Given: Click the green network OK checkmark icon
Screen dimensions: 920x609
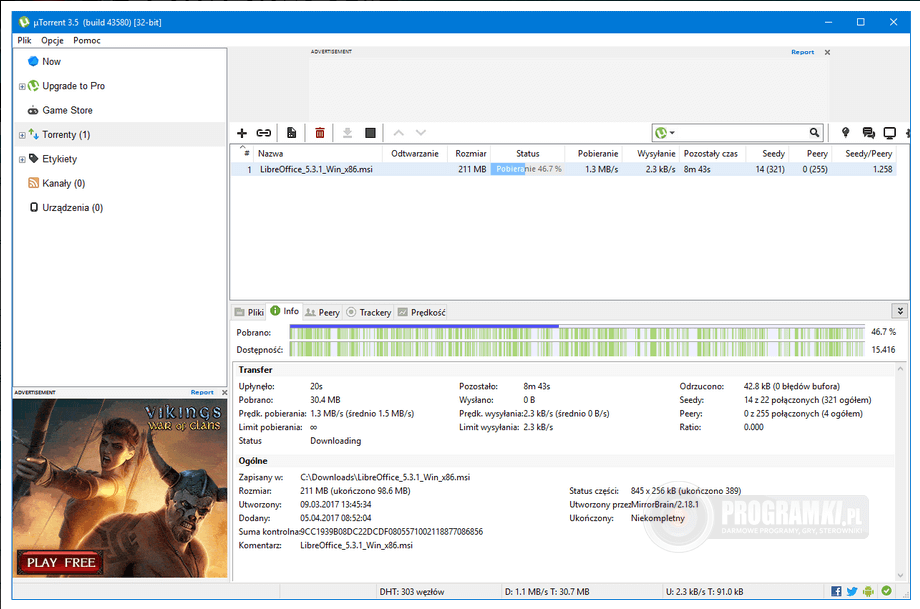Looking at the screenshot, I should click(887, 591).
